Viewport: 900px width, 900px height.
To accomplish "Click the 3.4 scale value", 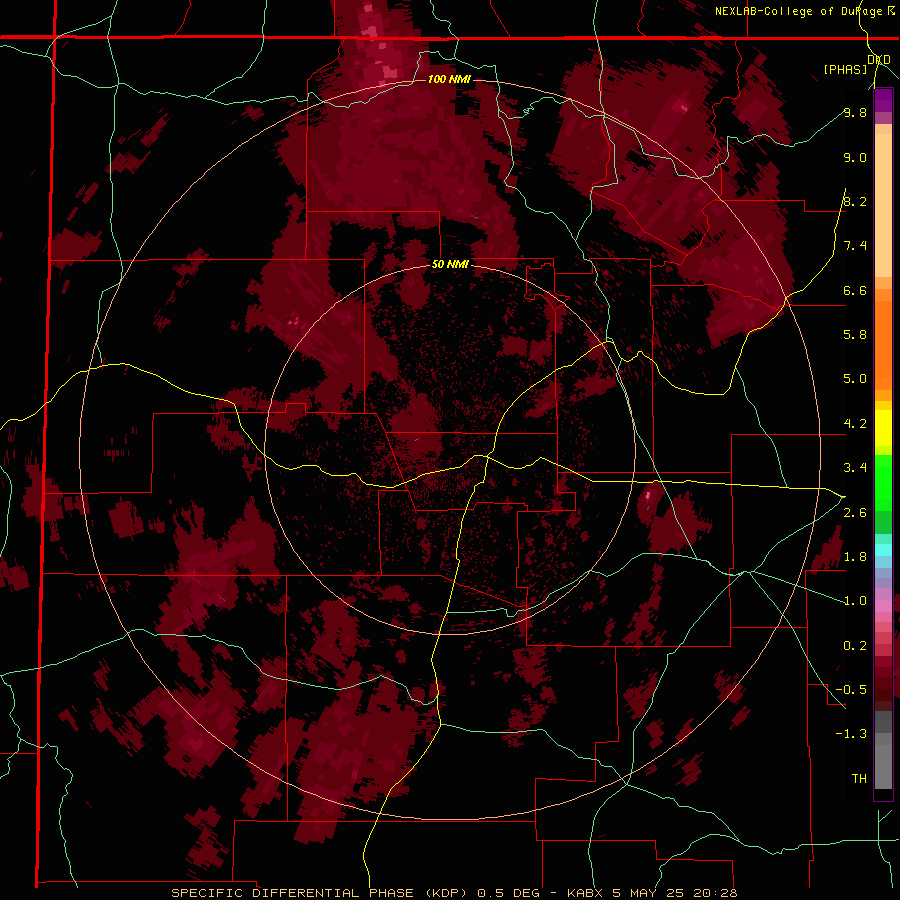I will tap(855, 468).
